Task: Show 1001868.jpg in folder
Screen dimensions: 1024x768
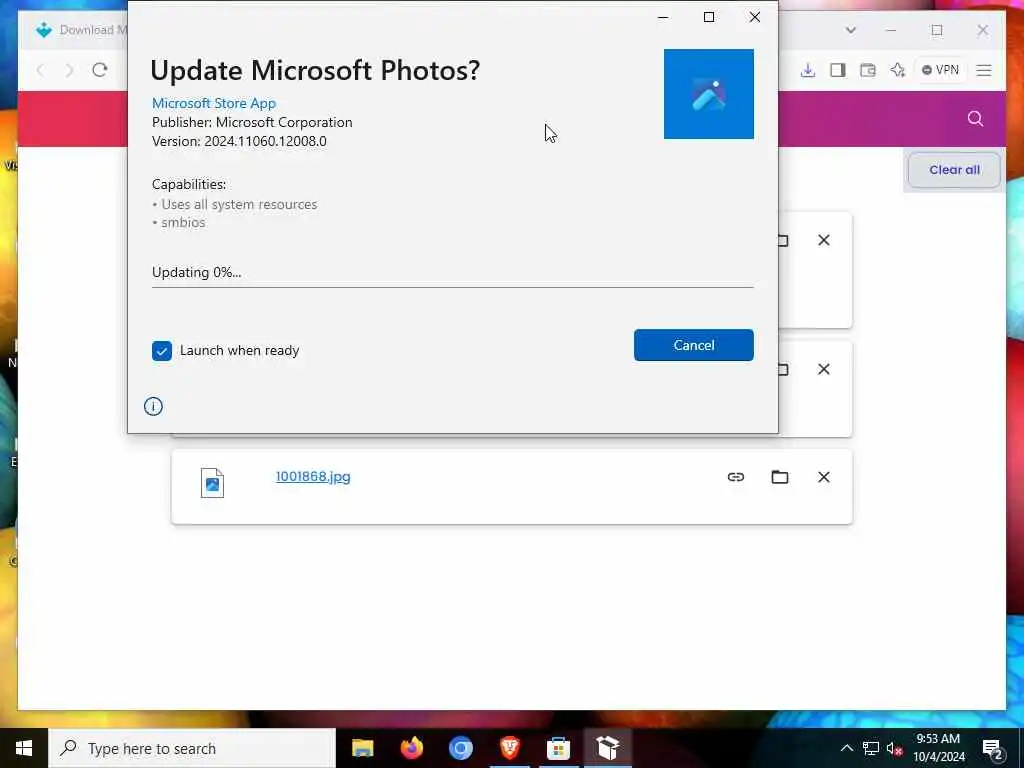Action: click(x=780, y=477)
